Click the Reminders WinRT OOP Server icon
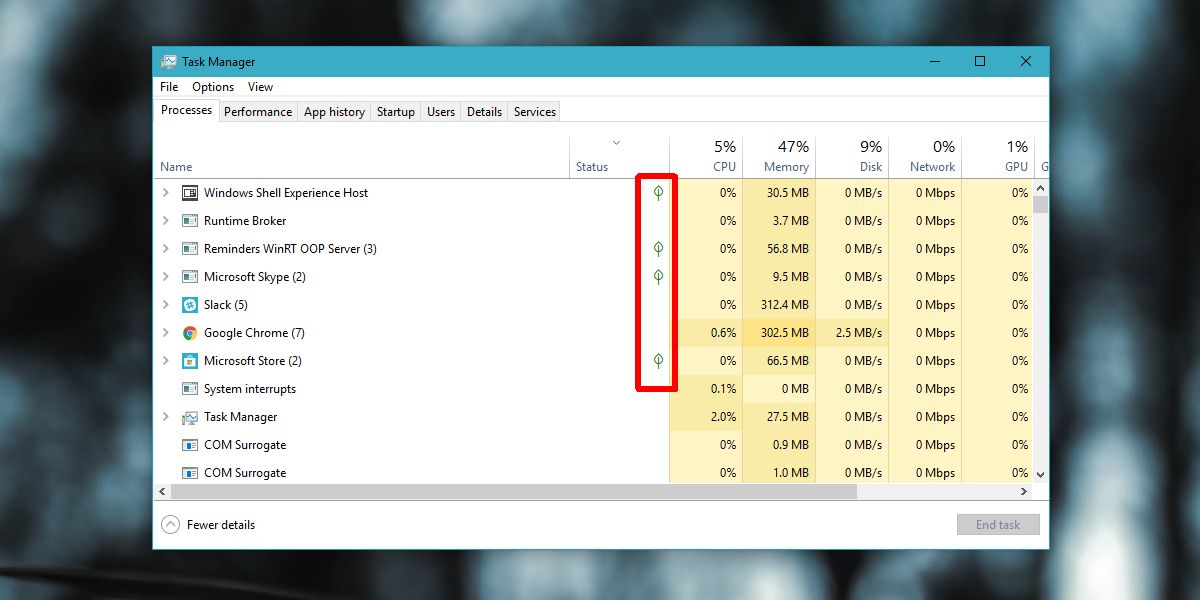The height and width of the screenshot is (600, 1200). click(x=189, y=249)
